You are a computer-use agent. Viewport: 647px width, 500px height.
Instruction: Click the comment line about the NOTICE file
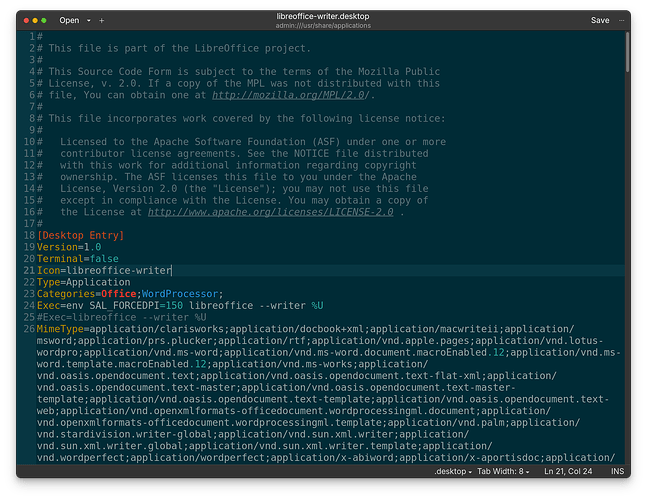click(233, 153)
